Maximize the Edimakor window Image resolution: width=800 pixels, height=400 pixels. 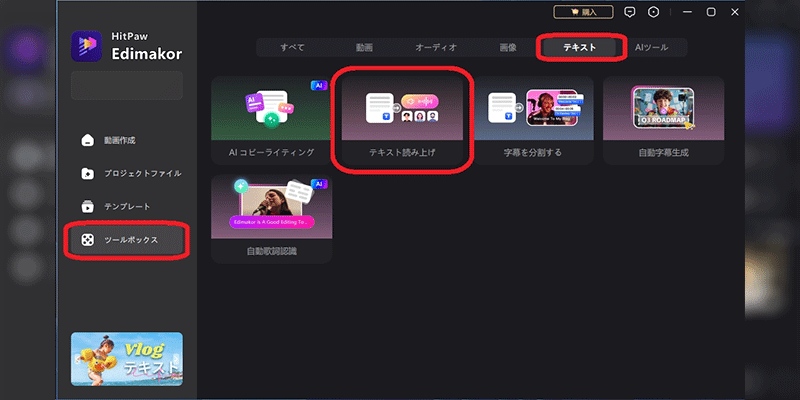(711, 12)
